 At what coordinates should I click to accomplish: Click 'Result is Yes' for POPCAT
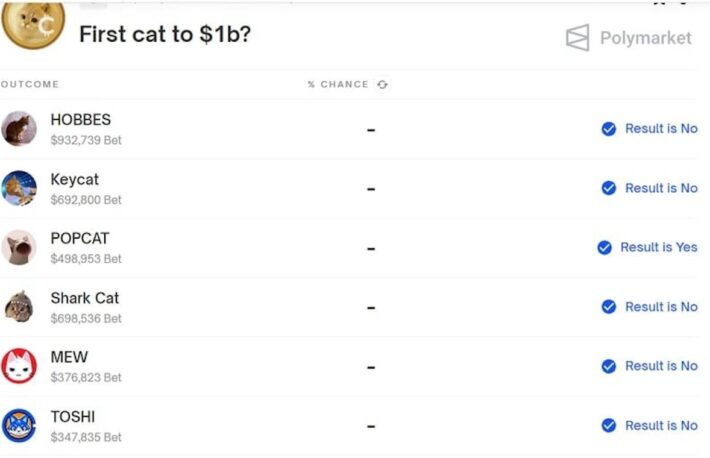tap(658, 247)
